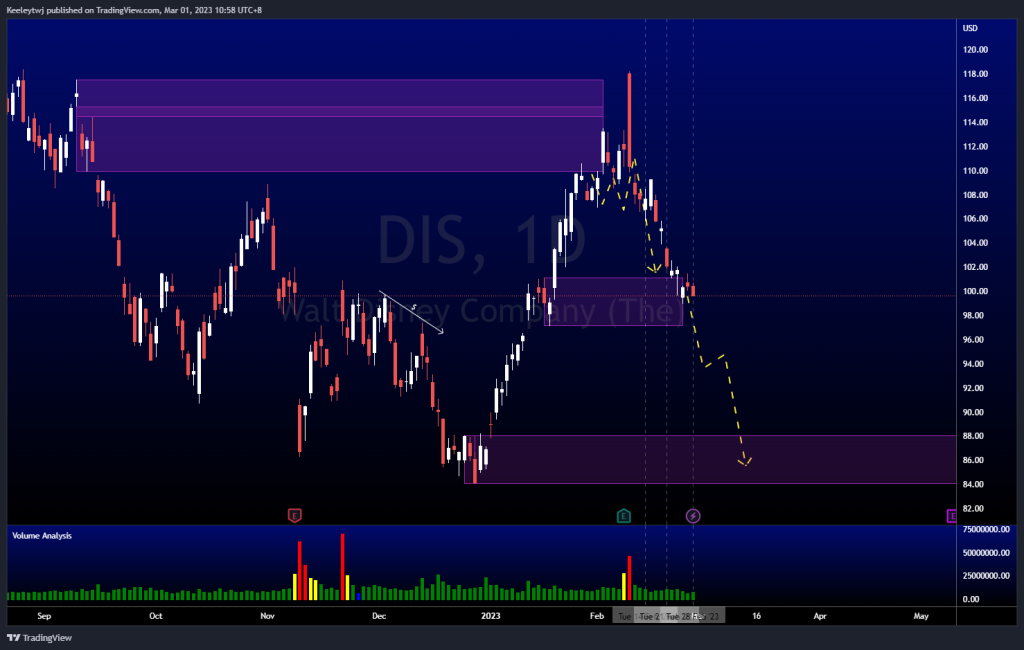Click the pink E badge at the right edge
The height and width of the screenshot is (650, 1024).
950,515
